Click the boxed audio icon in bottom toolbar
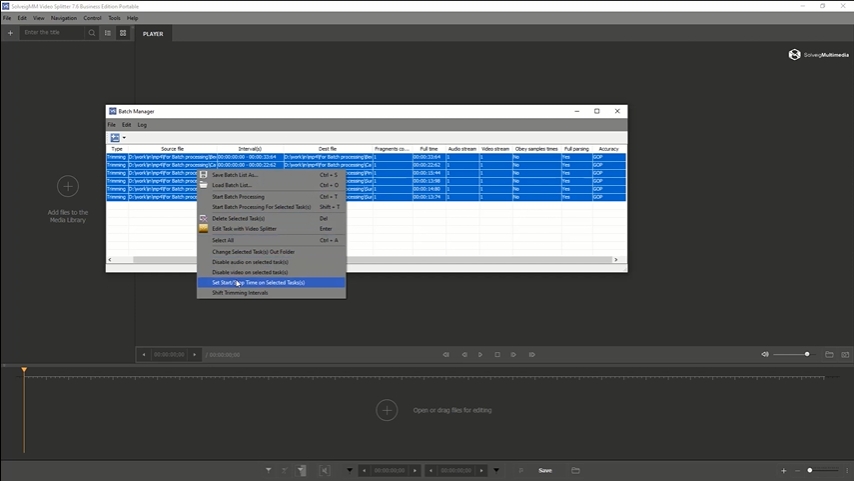The width and height of the screenshot is (854, 481). 324,471
